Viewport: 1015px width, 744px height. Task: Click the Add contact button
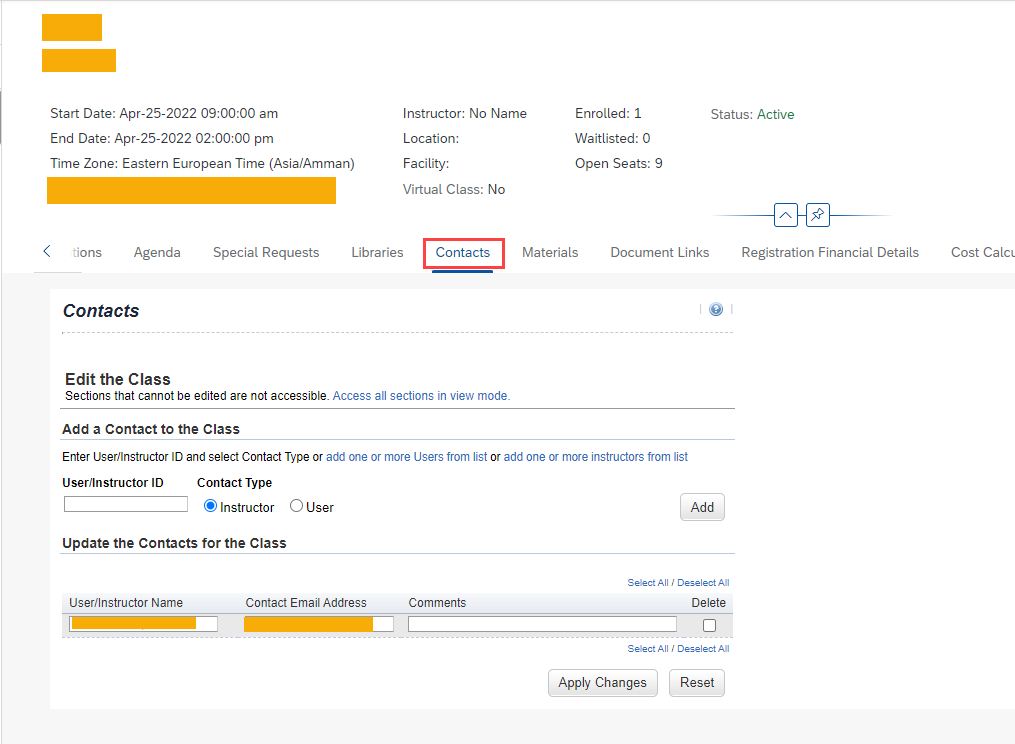point(702,507)
